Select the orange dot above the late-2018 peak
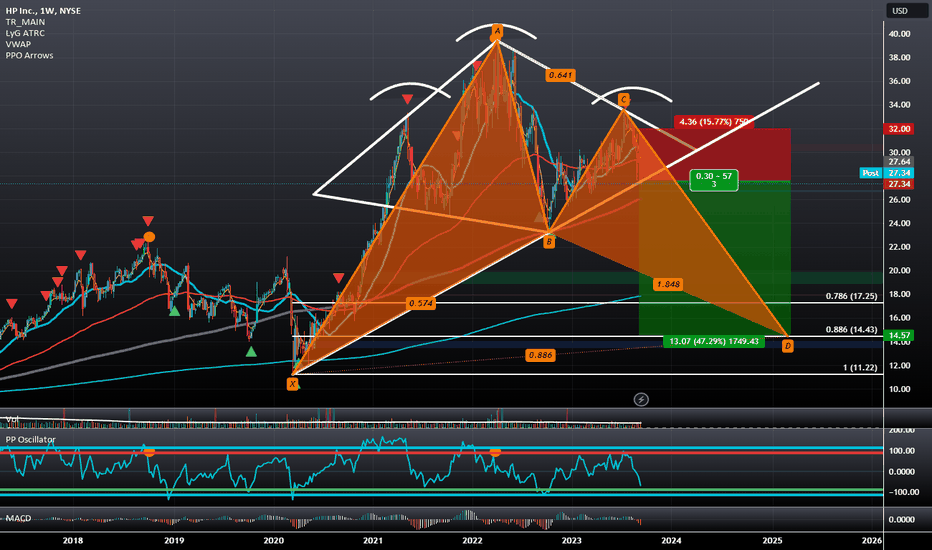The width and height of the screenshot is (932, 550). click(149, 237)
